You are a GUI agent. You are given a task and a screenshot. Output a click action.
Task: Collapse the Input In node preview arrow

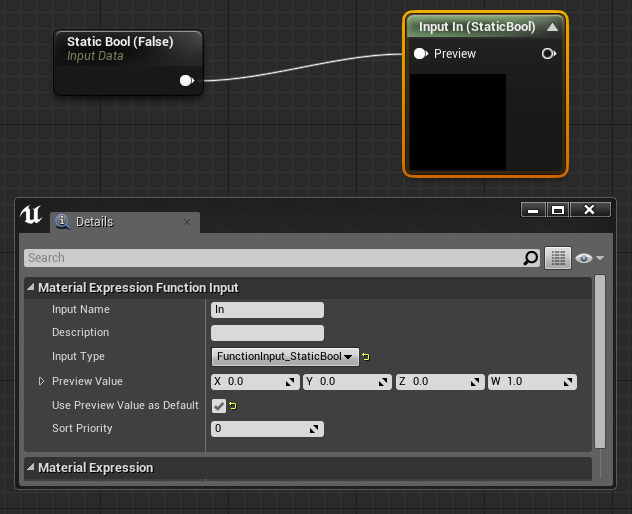pyautogui.click(x=551, y=27)
